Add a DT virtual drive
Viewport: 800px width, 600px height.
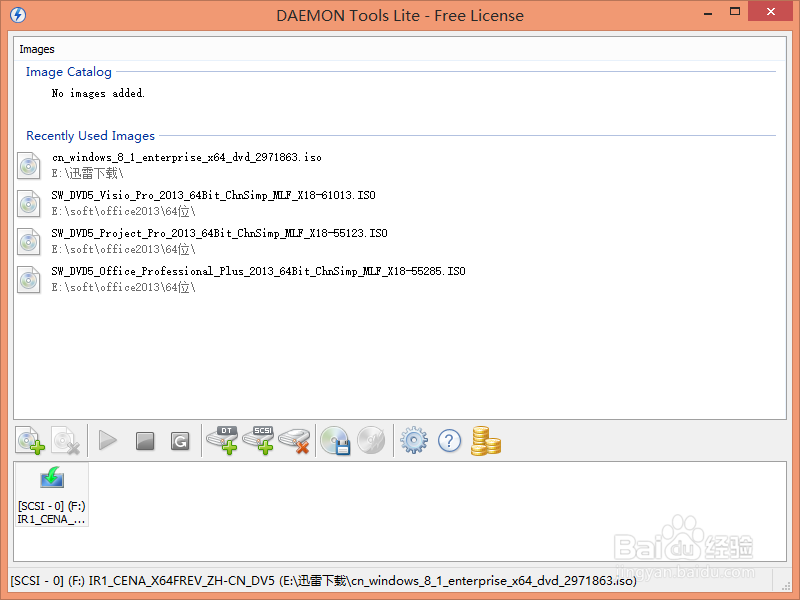tap(222, 440)
